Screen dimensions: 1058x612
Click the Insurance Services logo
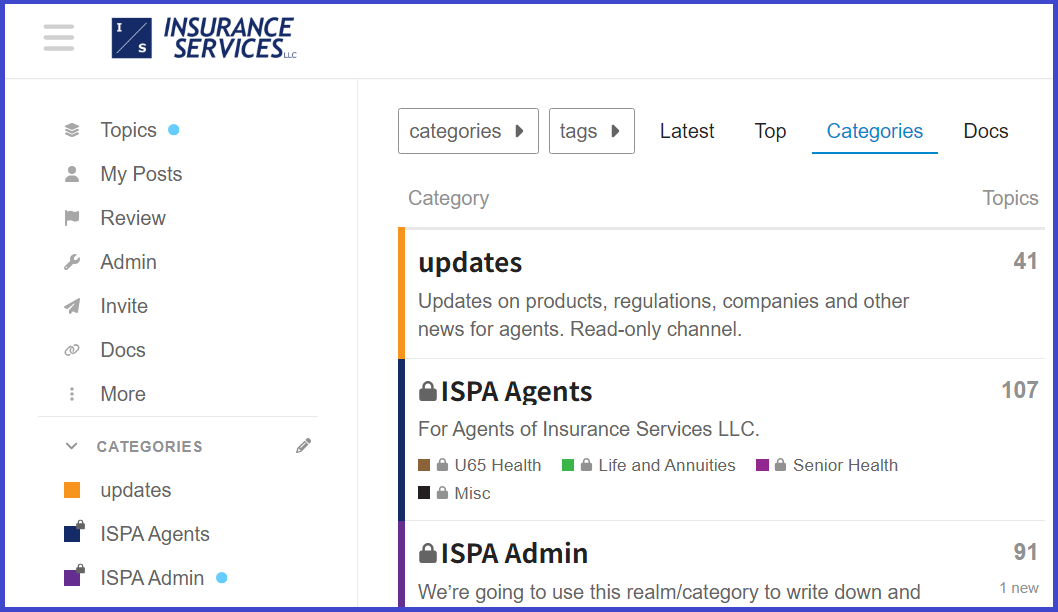[204, 38]
